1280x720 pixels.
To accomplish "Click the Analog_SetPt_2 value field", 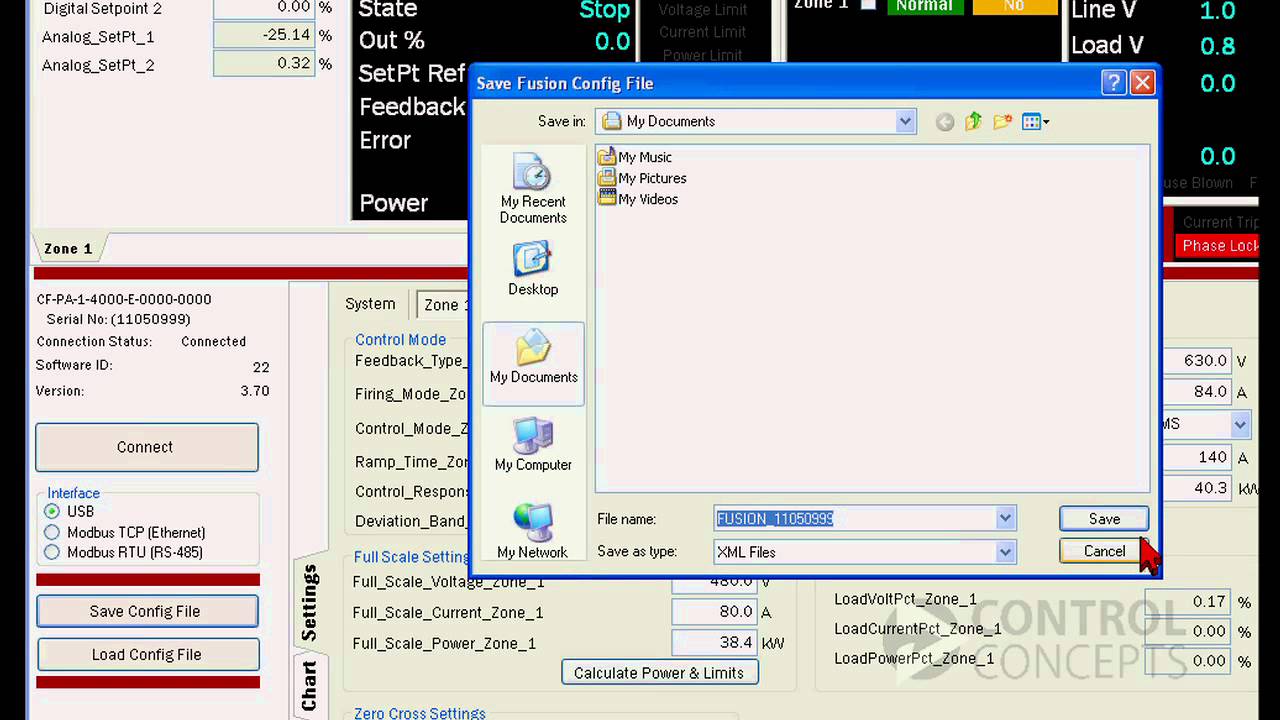I will click(264, 64).
